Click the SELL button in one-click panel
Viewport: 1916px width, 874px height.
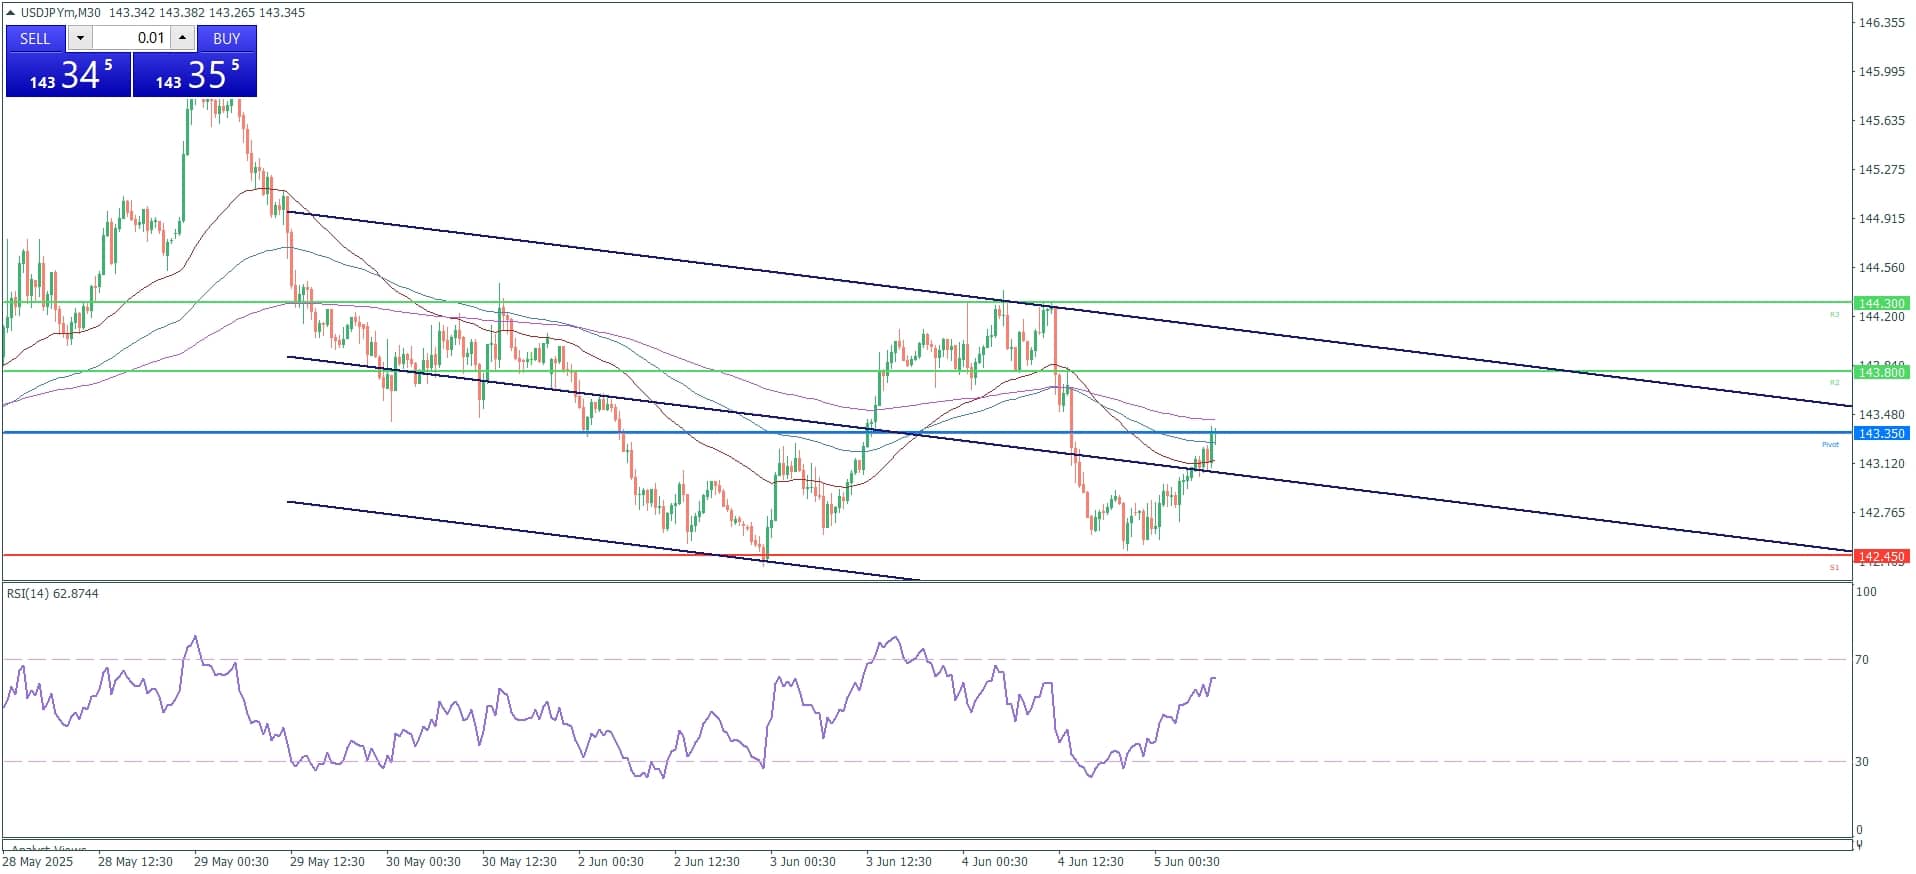[35, 38]
